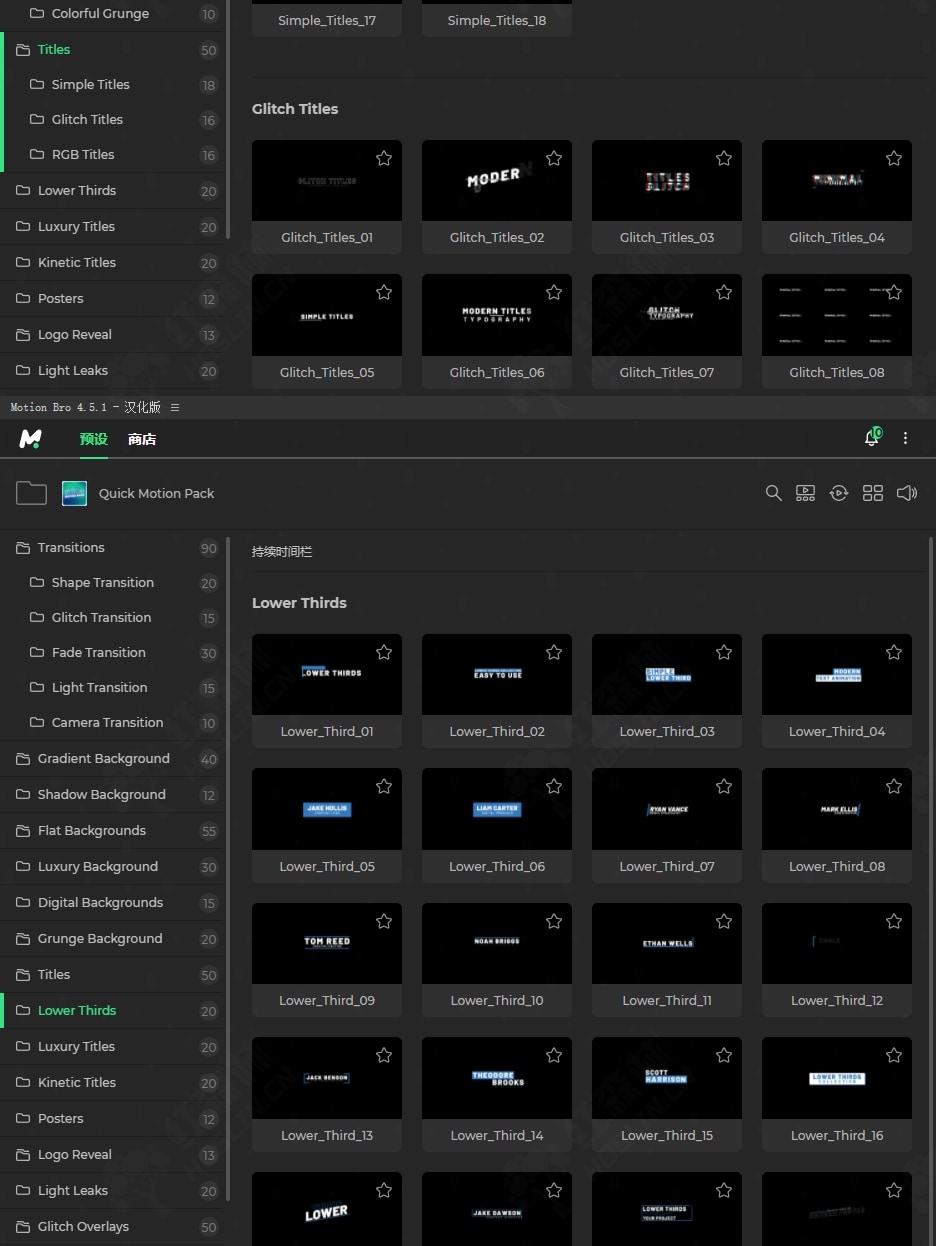The height and width of the screenshot is (1246, 936).
Task: Select the Lower_Third_15 Scott Harrison thumbnail
Action: pyautogui.click(x=667, y=1078)
